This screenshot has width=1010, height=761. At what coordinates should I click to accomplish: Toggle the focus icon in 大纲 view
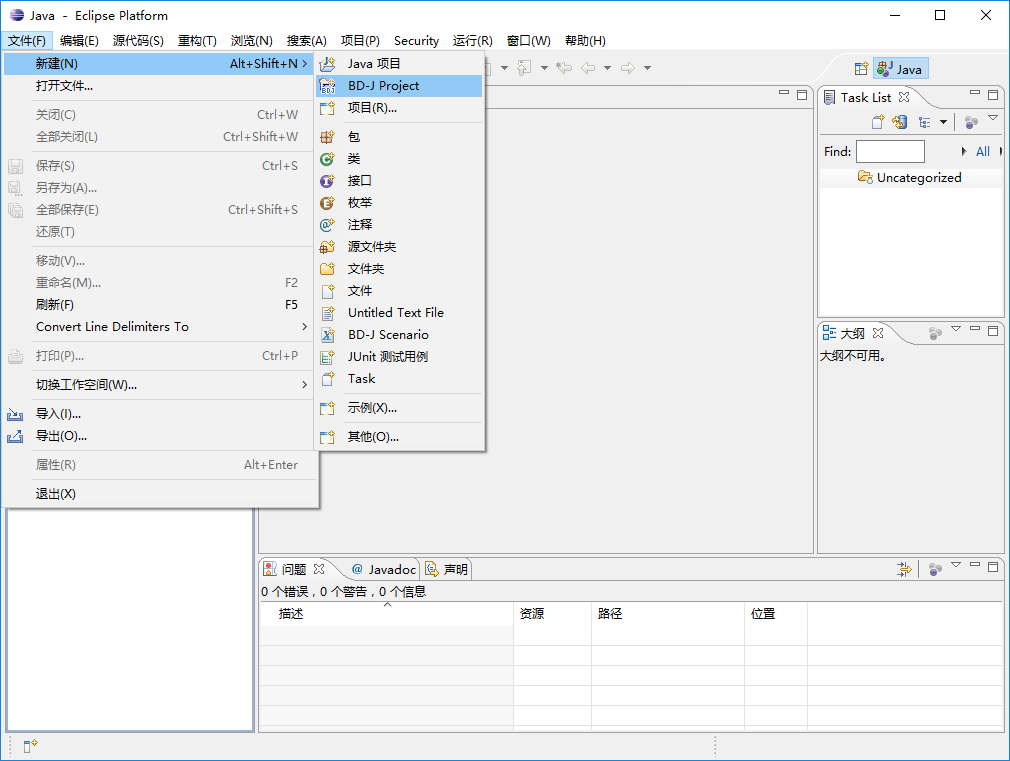(x=935, y=333)
